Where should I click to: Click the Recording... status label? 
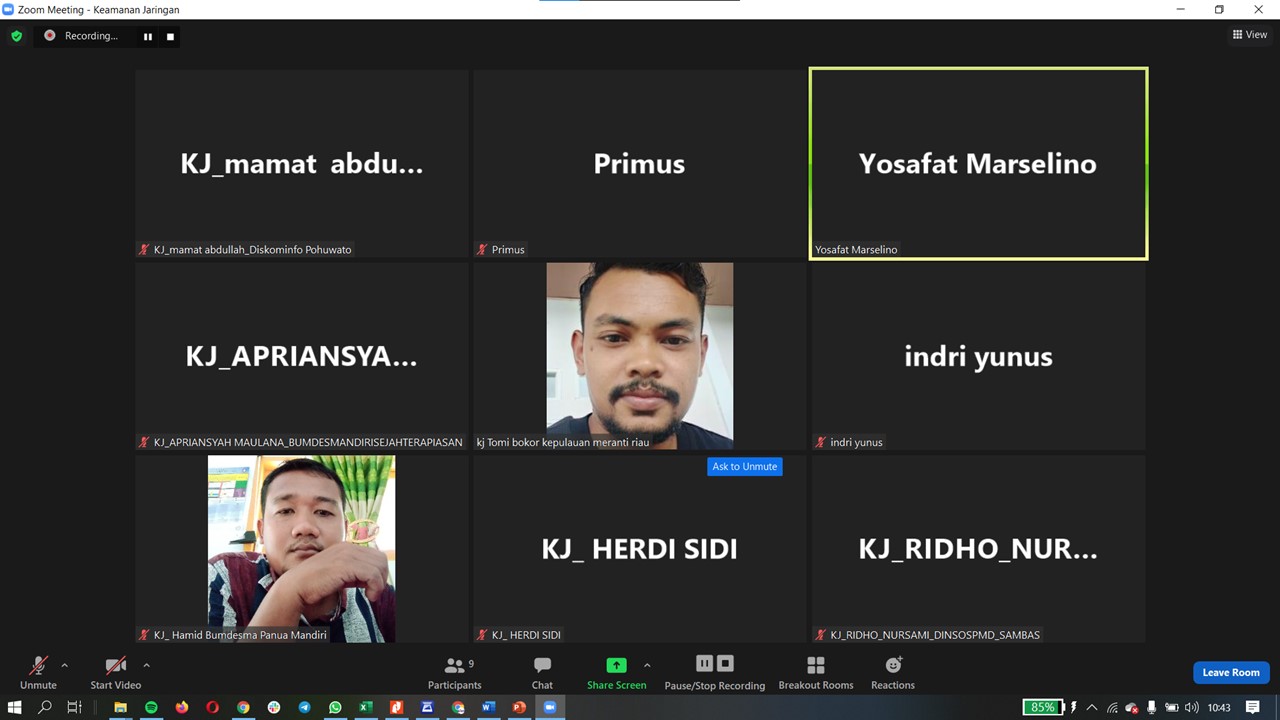(91, 36)
